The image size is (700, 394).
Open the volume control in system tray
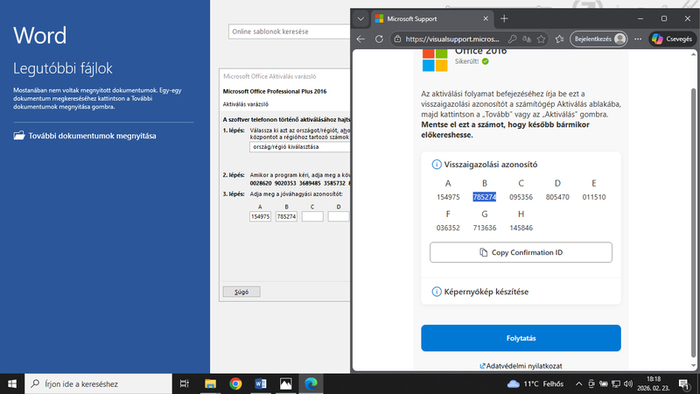point(629,384)
